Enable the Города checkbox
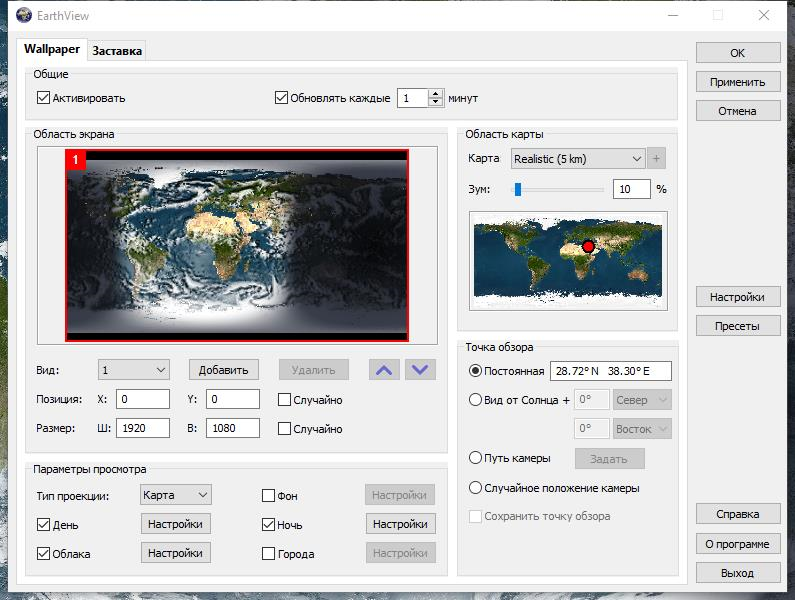This screenshot has width=795, height=600. (x=268, y=554)
